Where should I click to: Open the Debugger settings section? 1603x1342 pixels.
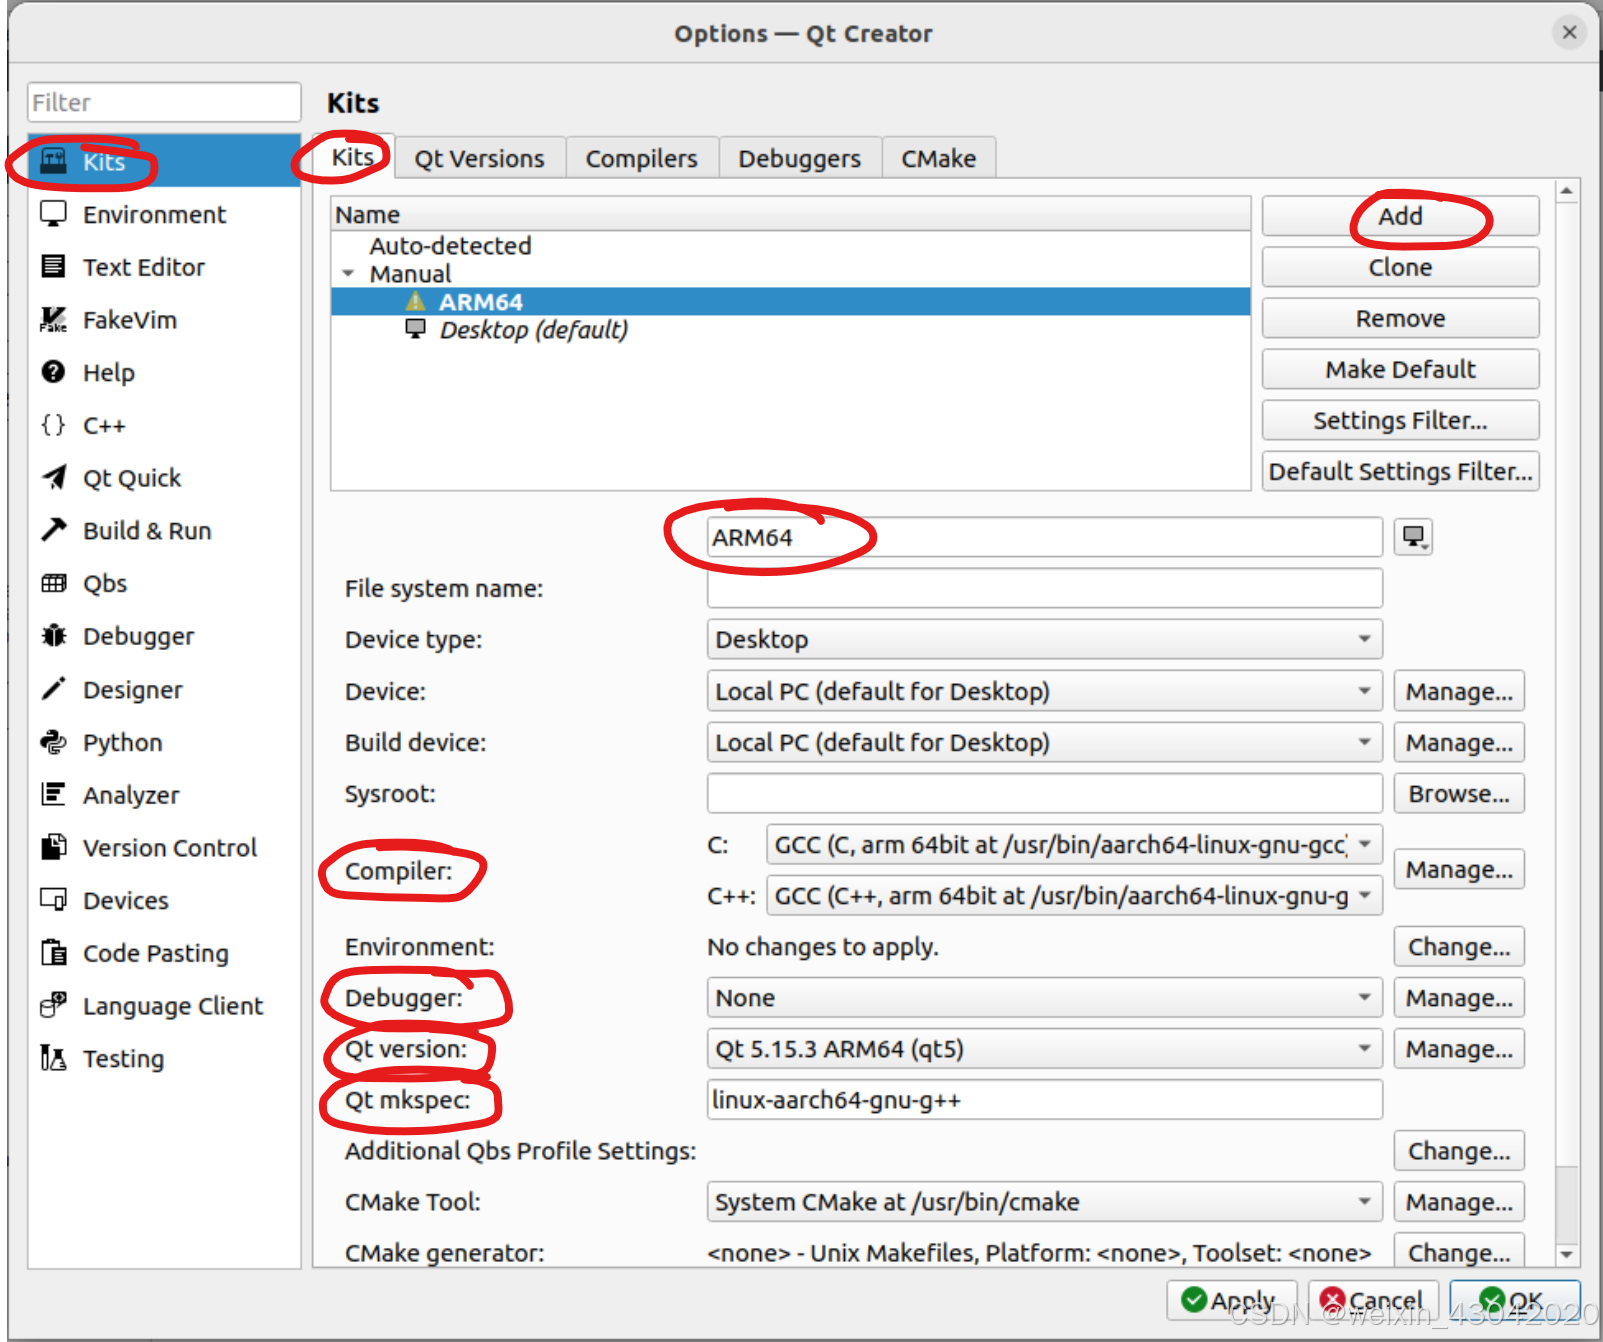137,636
